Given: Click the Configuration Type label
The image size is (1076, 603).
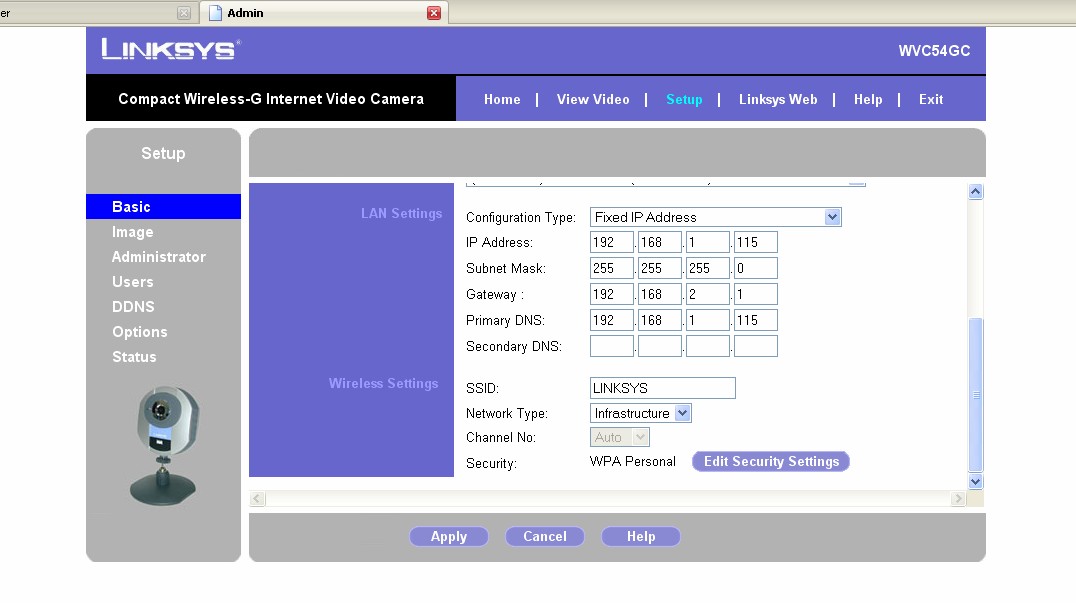Looking at the screenshot, I should [521, 217].
